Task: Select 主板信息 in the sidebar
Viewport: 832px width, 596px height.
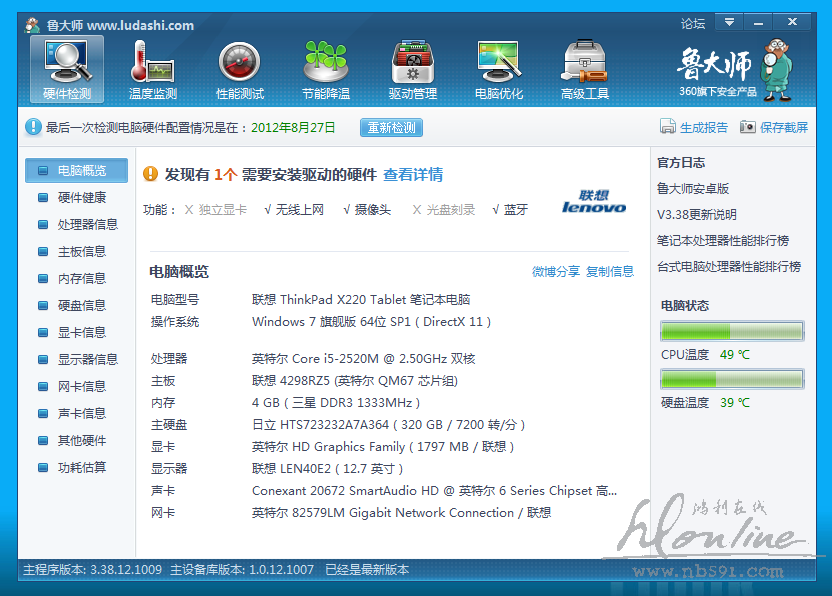Action: (76, 252)
